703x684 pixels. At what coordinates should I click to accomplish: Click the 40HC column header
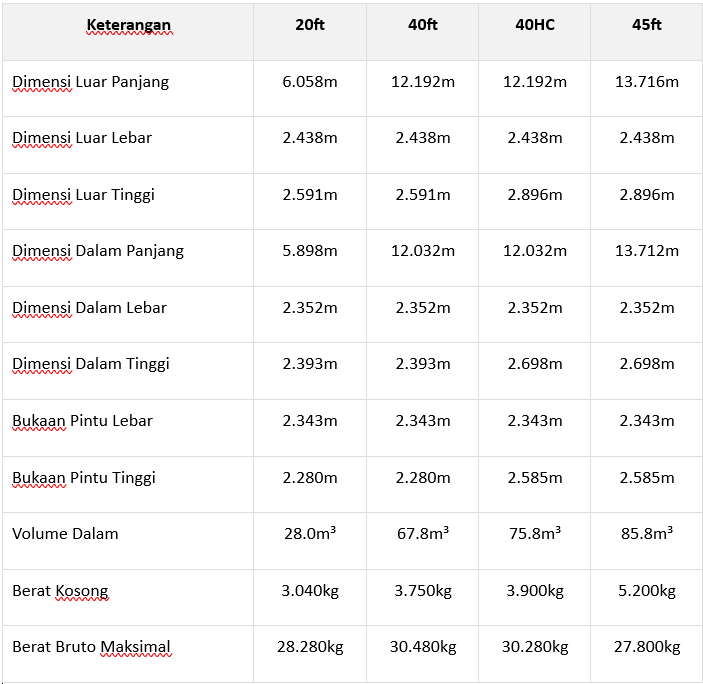coord(535,25)
